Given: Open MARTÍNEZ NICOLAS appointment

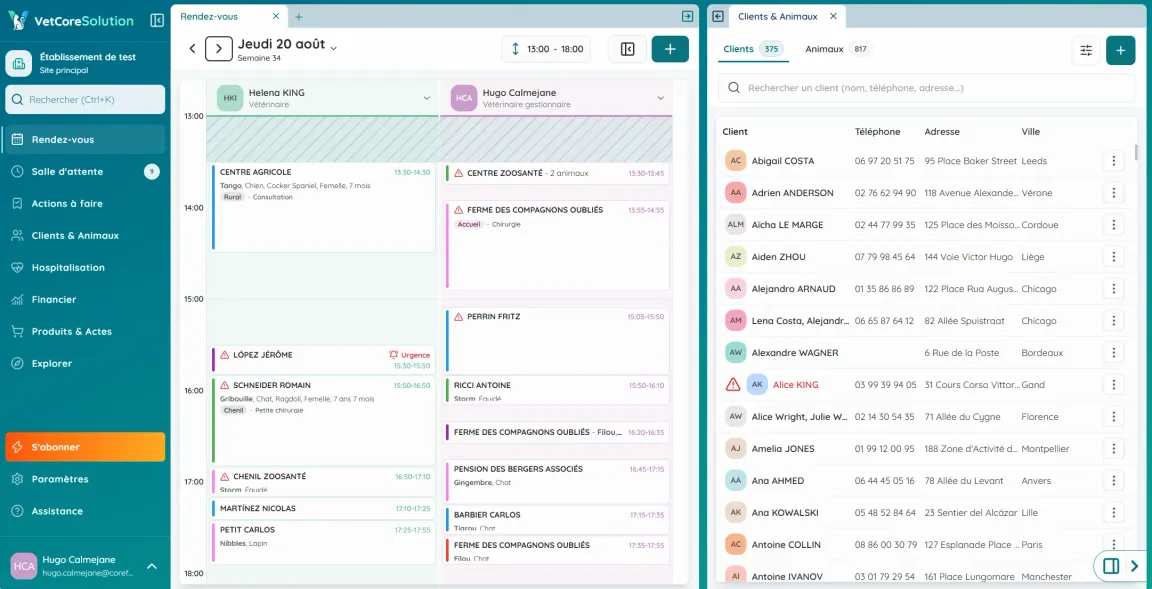Looking at the screenshot, I should [323, 508].
